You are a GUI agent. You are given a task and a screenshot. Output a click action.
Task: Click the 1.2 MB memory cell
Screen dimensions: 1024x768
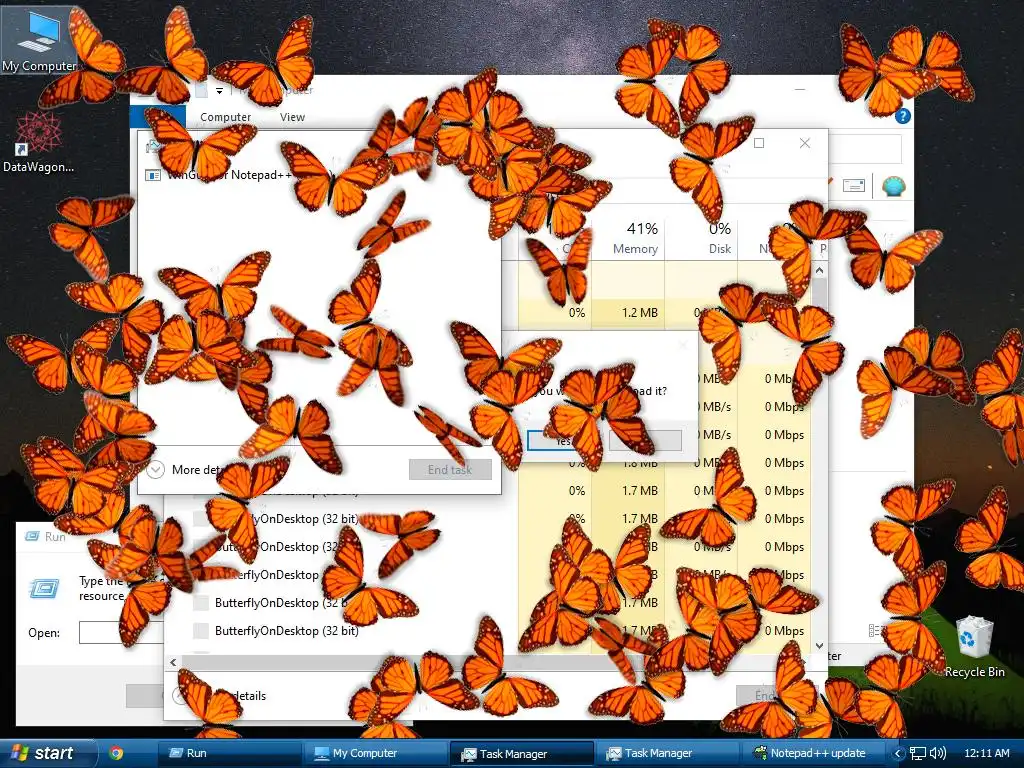(x=628, y=313)
